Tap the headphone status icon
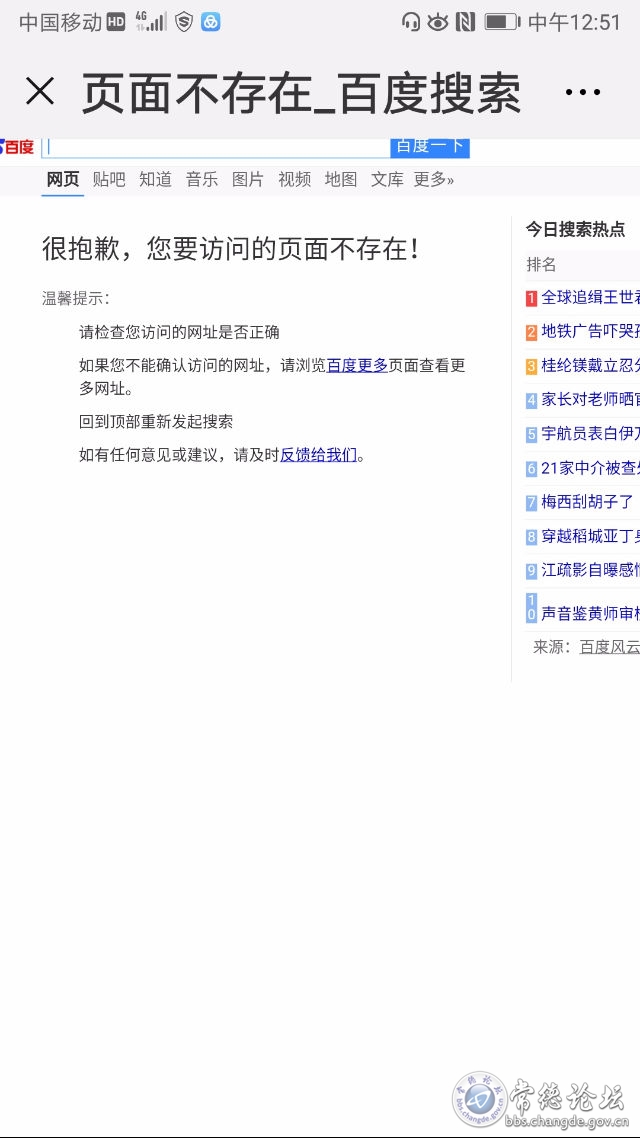Viewport: 640px width, 1138px height. pyautogui.click(x=411, y=22)
